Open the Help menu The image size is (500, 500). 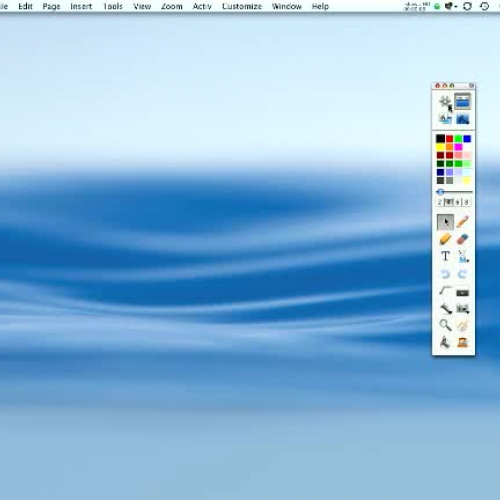point(320,6)
